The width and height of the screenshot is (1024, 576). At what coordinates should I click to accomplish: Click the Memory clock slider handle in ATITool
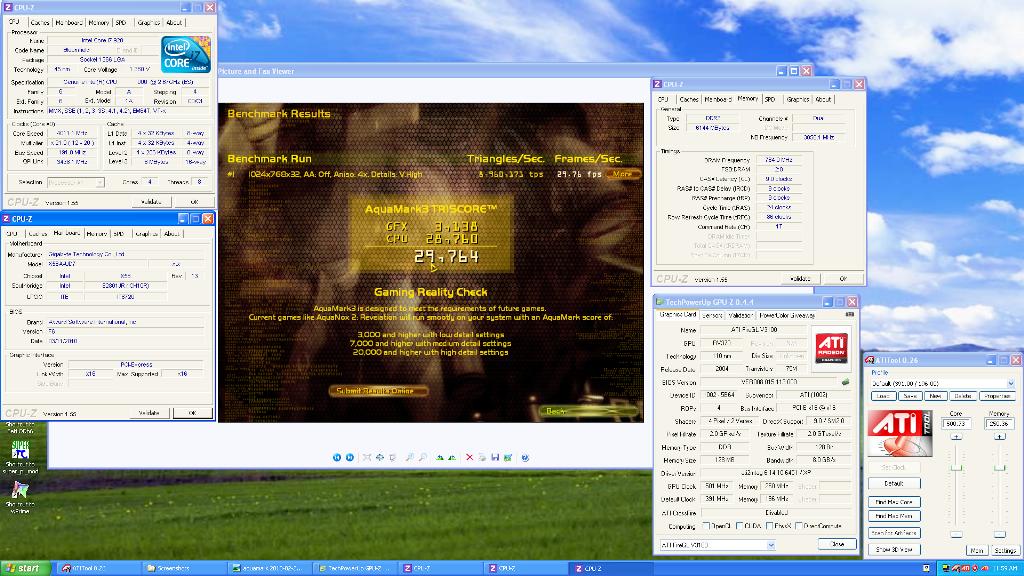tap(1000, 468)
